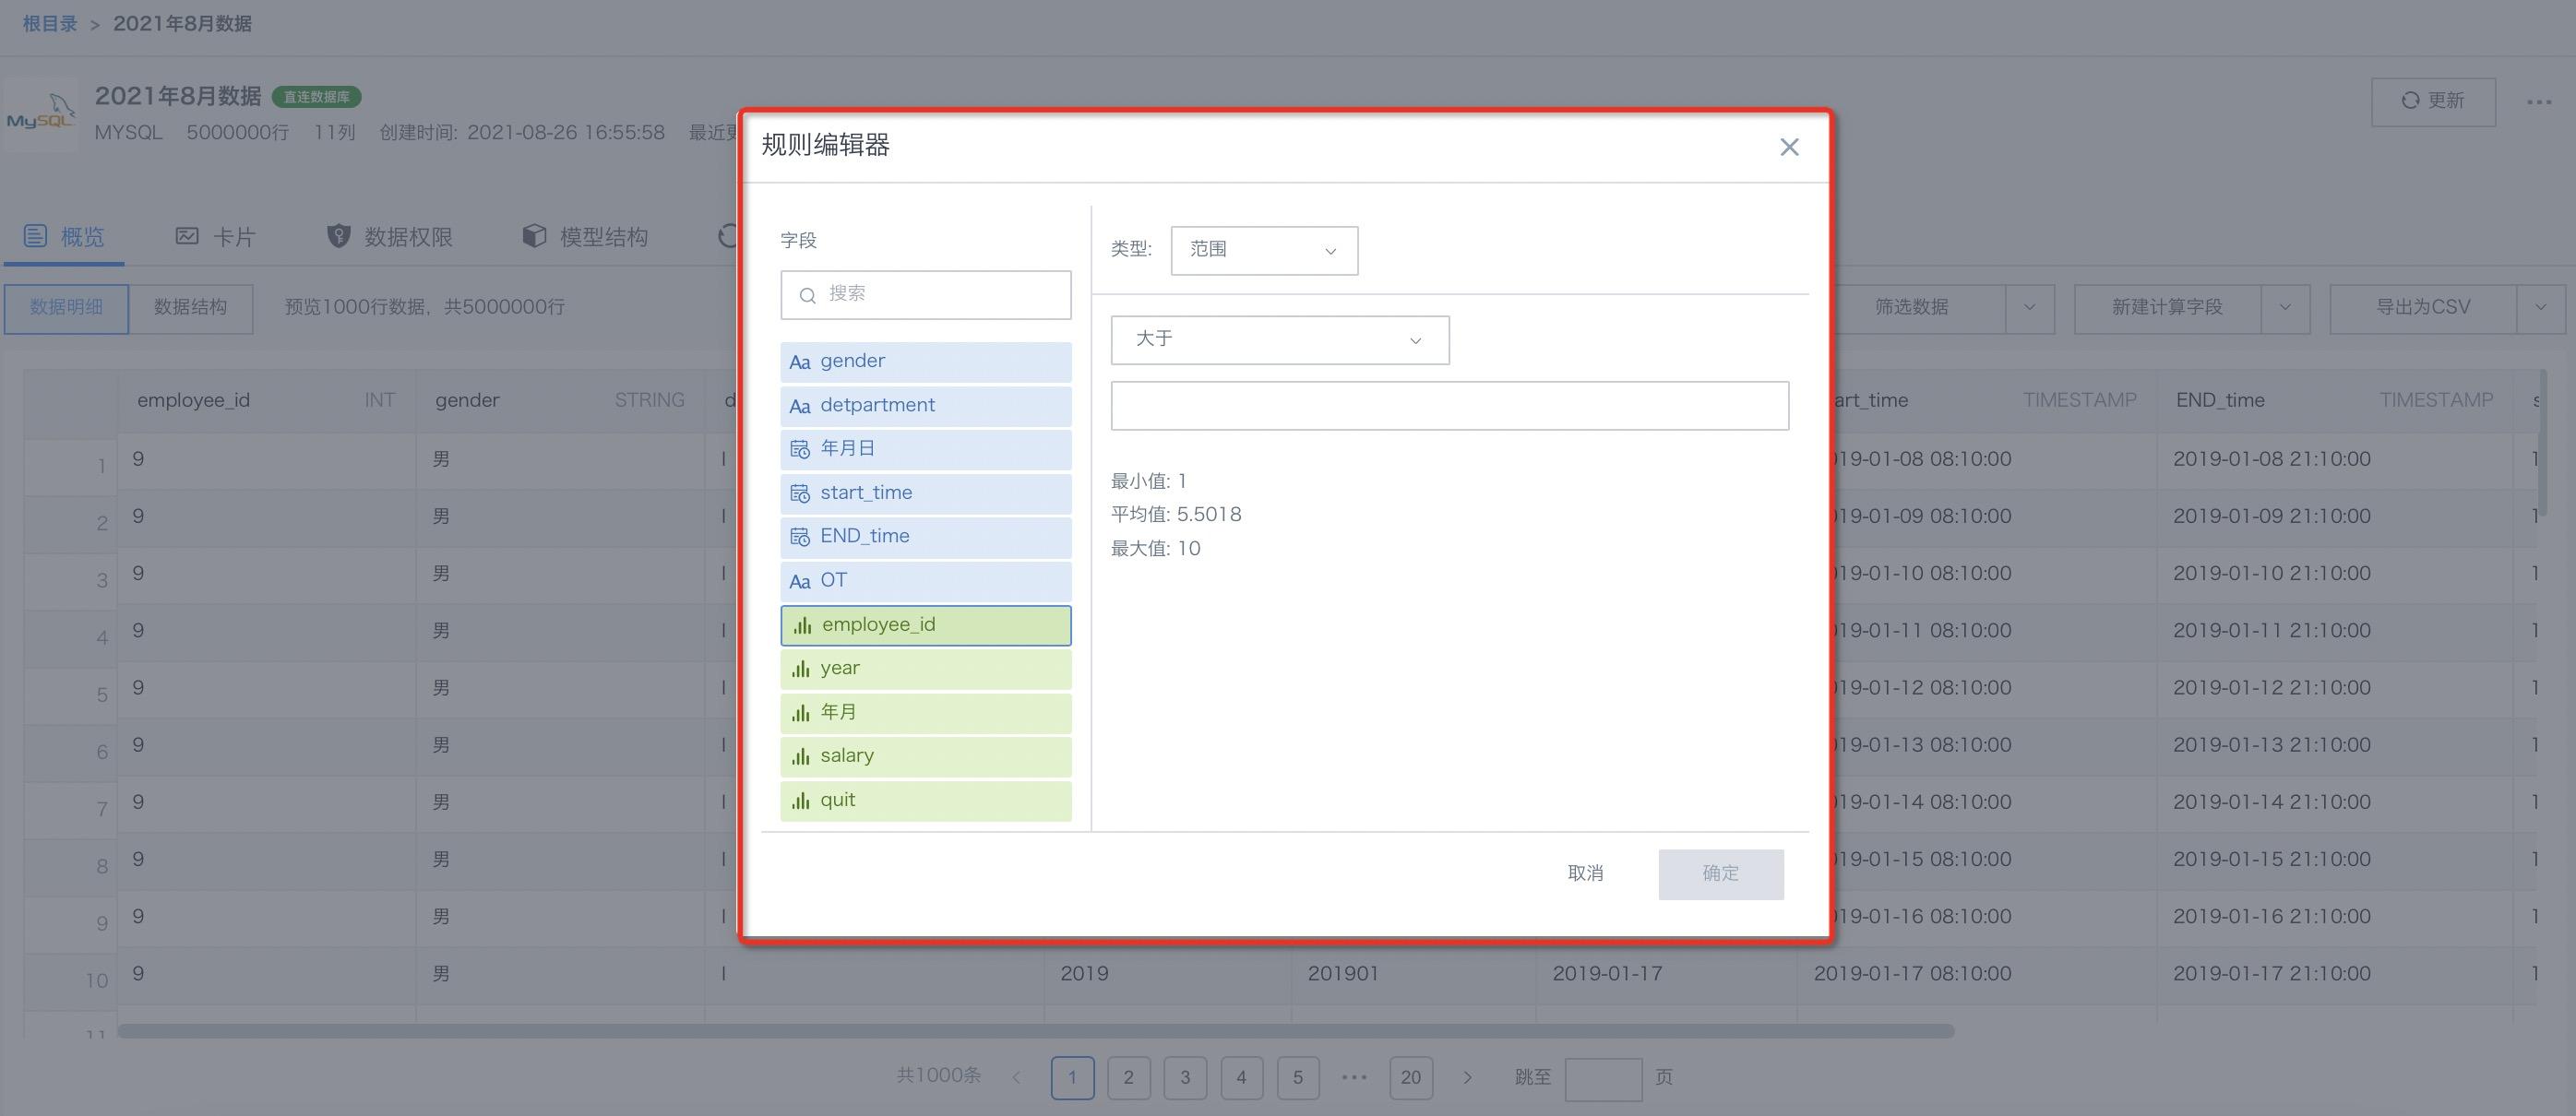
Task: Switch to the 卡片 tab
Action: click(215, 237)
